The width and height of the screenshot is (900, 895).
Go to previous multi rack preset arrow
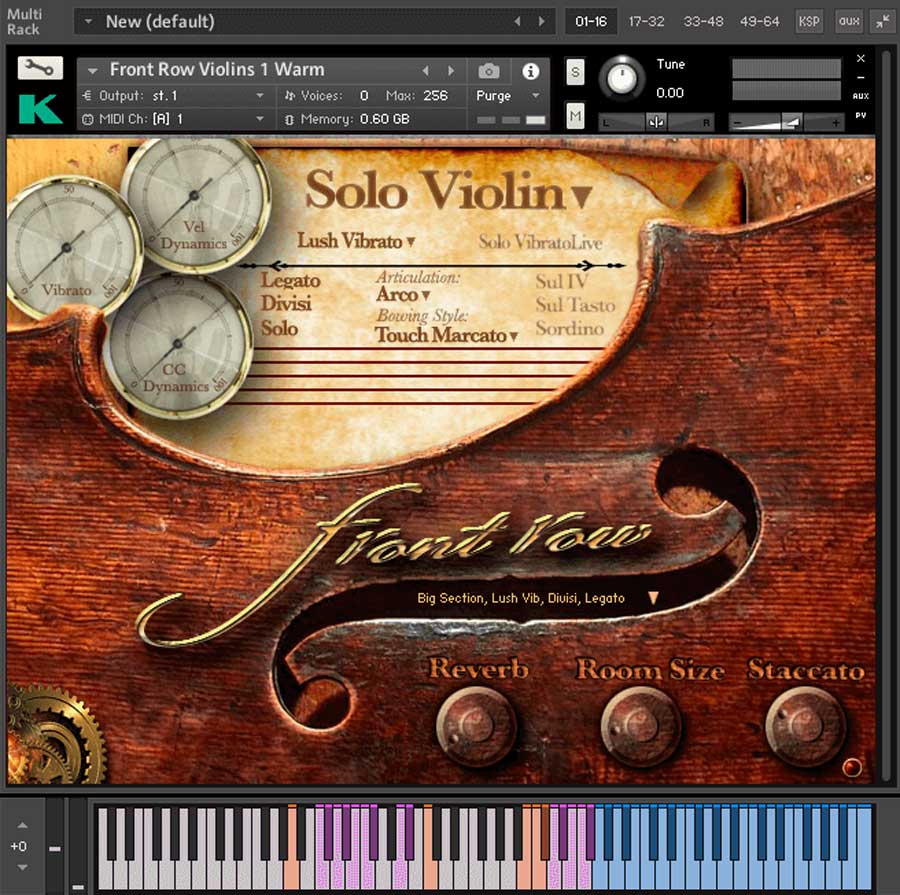click(517, 21)
